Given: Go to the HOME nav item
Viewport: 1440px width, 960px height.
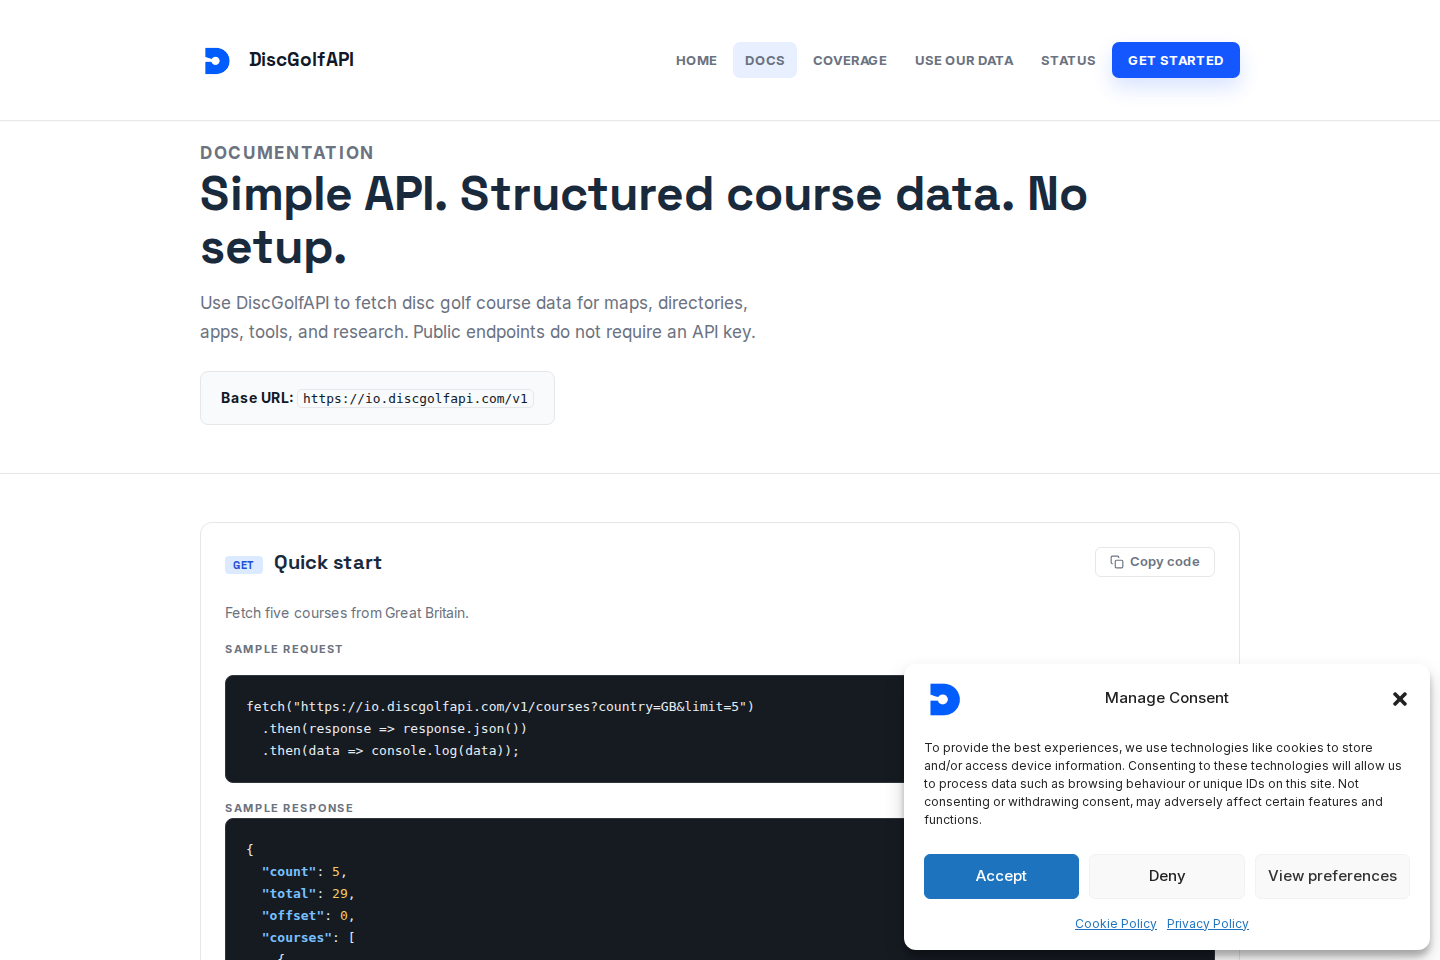Looking at the screenshot, I should [x=696, y=60].
